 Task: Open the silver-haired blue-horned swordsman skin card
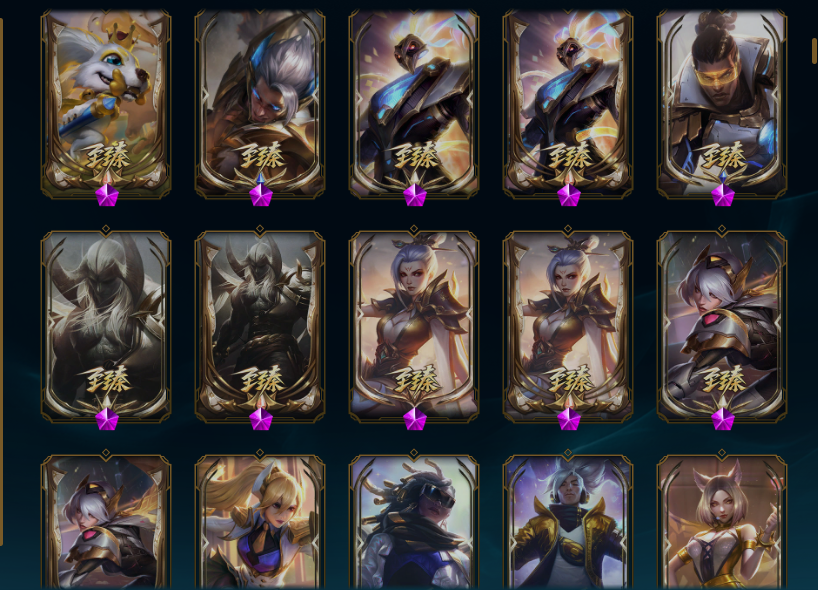[260, 104]
